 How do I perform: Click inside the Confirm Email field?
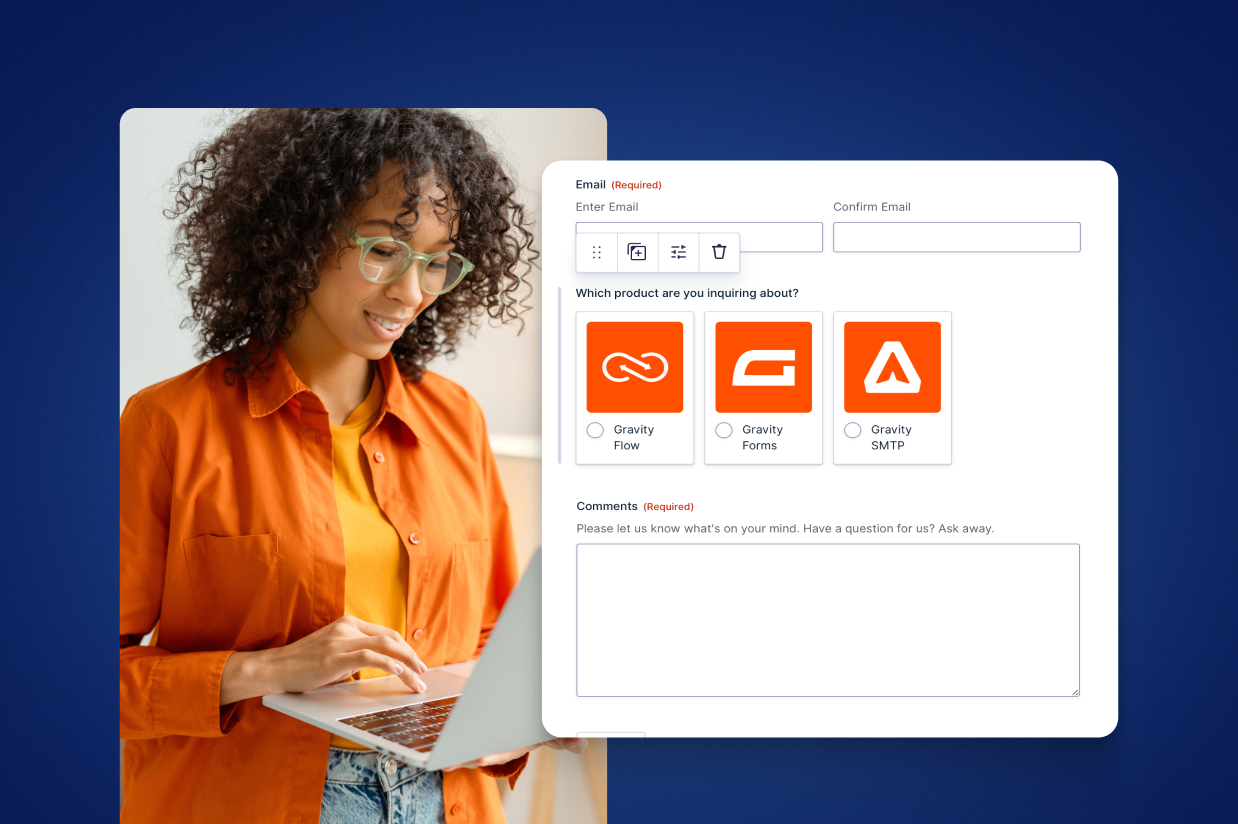pyautogui.click(x=956, y=237)
